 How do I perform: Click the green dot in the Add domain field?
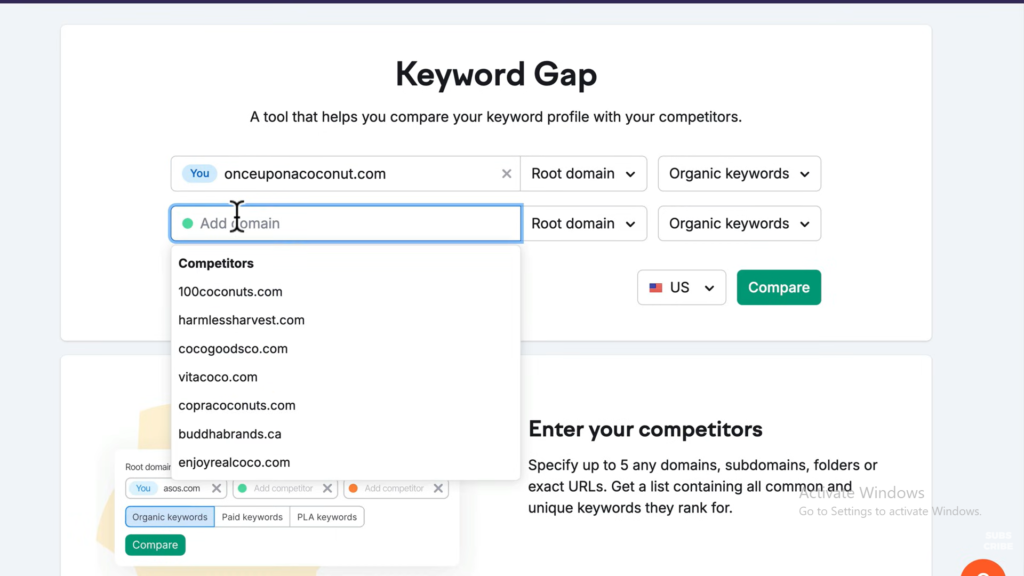tap(187, 224)
